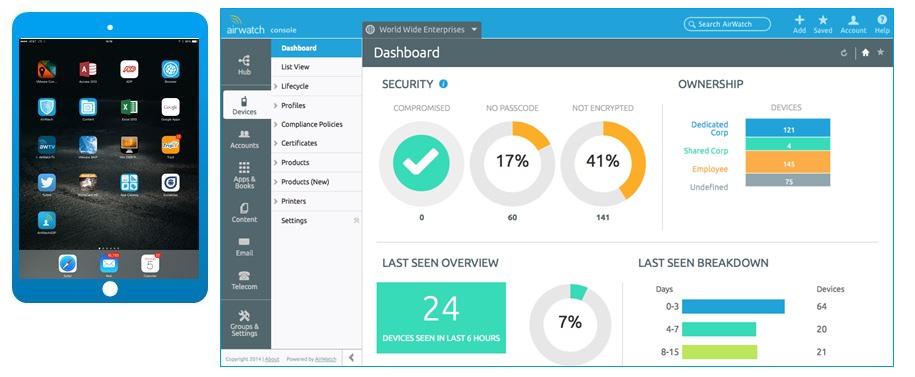
Task: Select the Dashboard menu item
Action: point(317,48)
